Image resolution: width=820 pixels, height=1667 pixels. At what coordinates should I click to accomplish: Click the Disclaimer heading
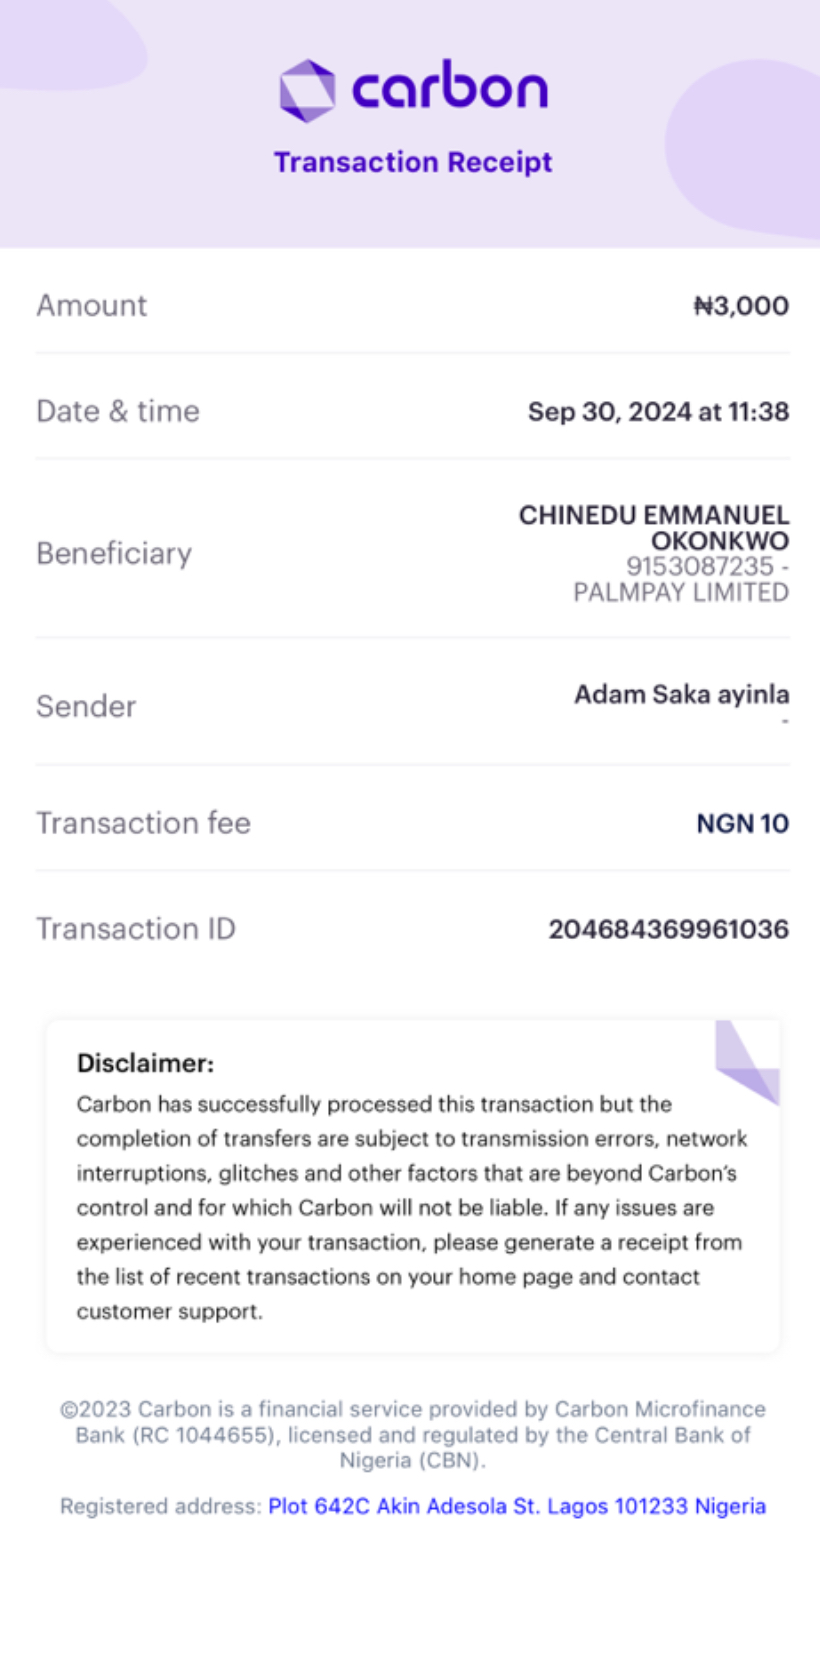(x=145, y=1063)
